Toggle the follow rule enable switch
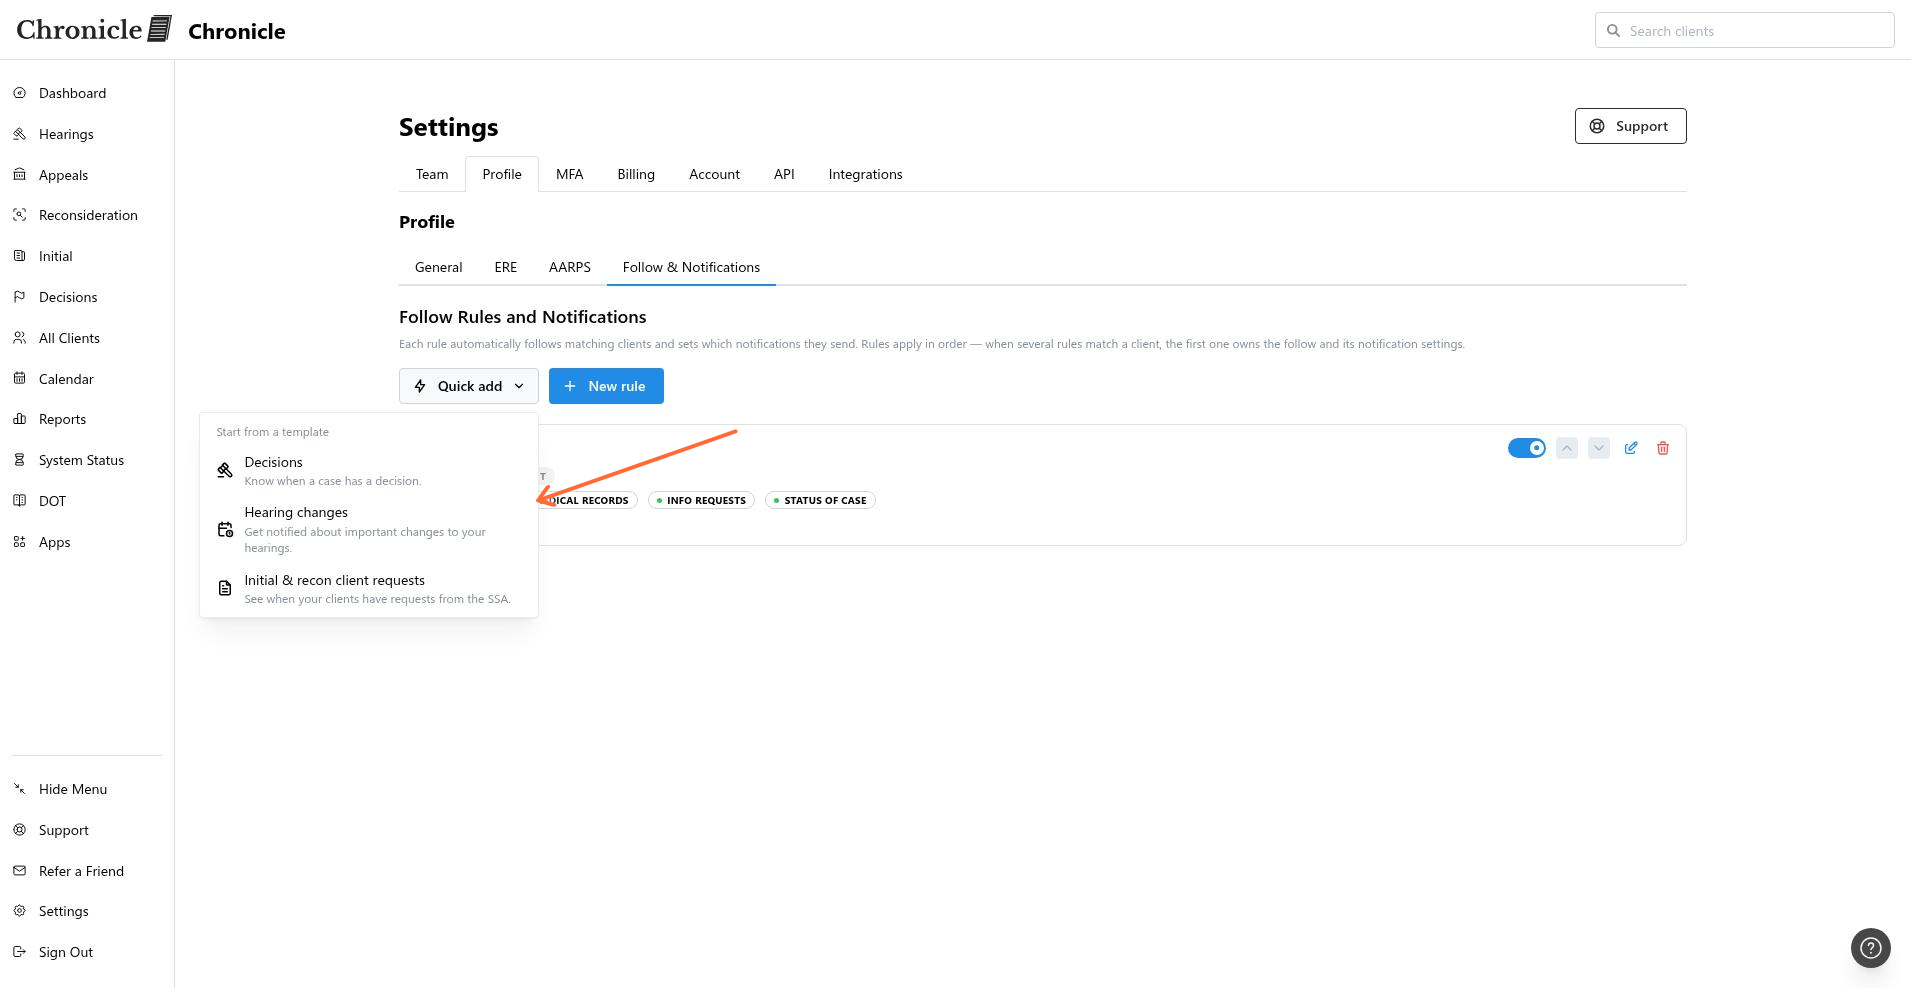 [1527, 448]
